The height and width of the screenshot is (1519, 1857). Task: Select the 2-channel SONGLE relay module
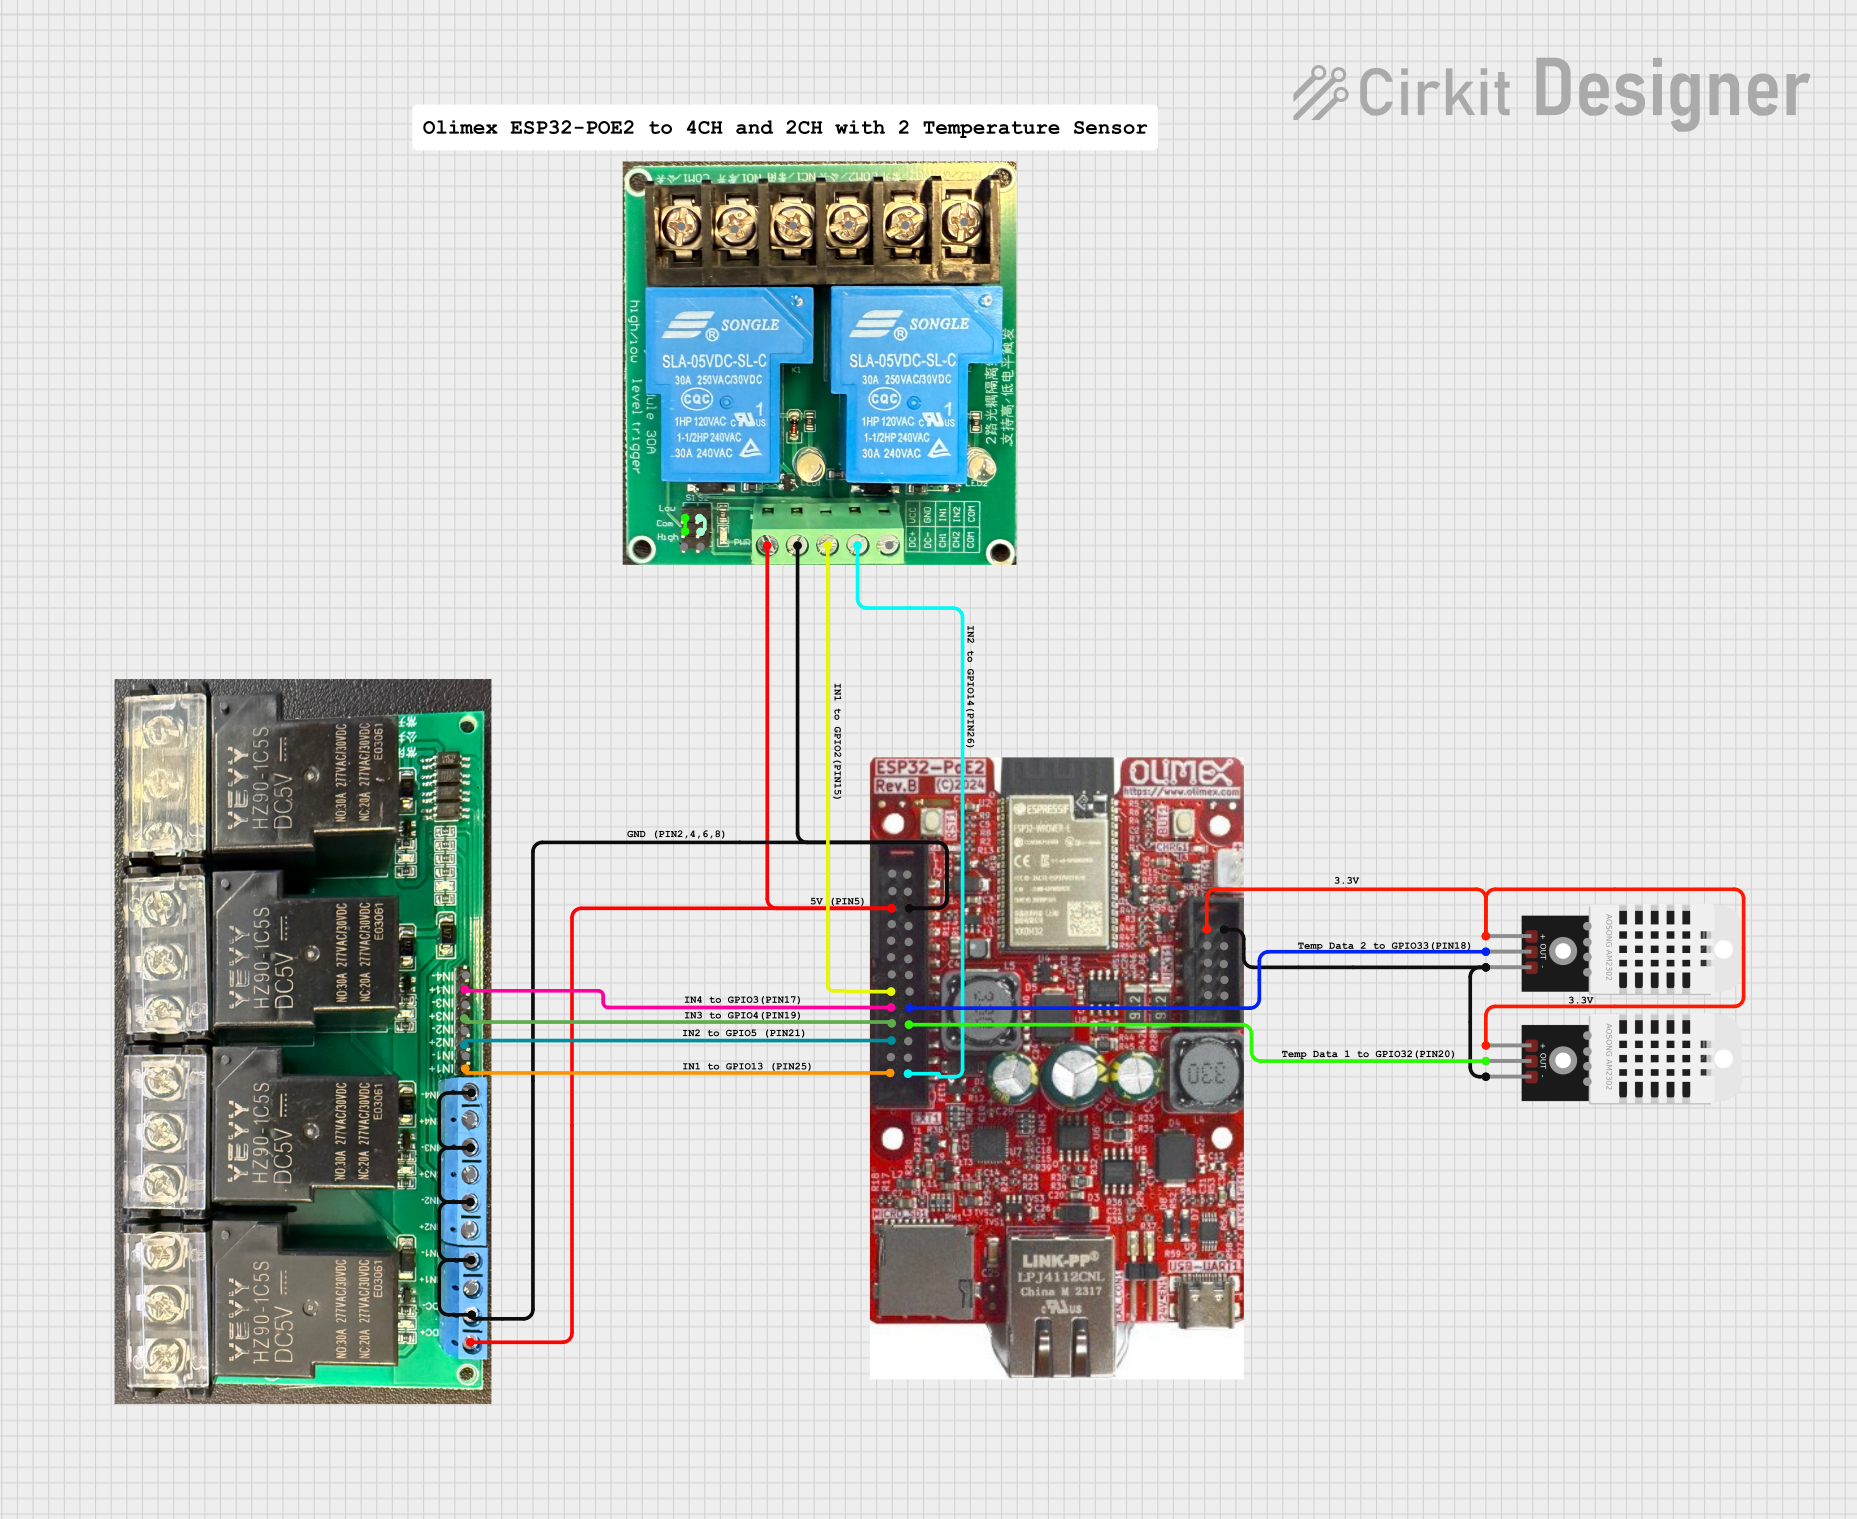[x=819, y=363]
